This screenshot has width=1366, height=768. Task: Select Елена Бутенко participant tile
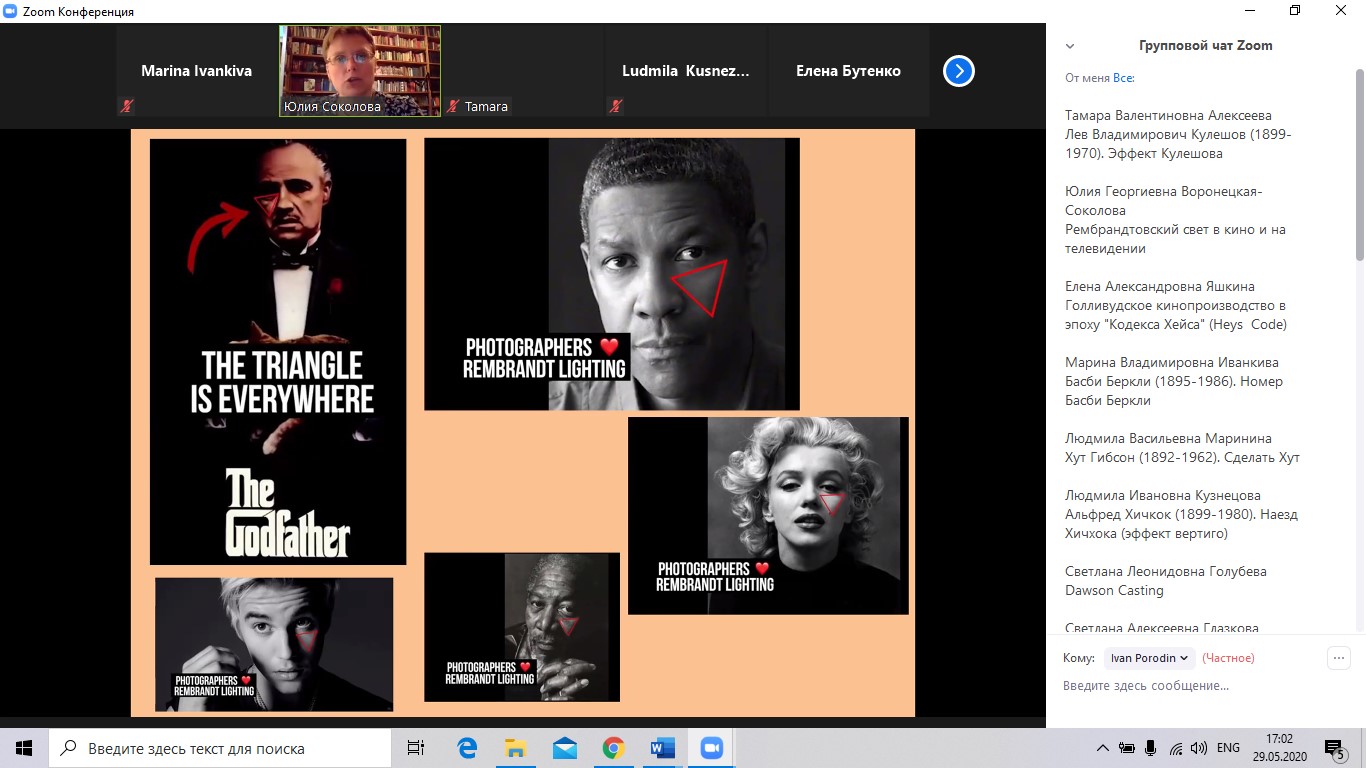pyautogui.click(x=849, y=71)
